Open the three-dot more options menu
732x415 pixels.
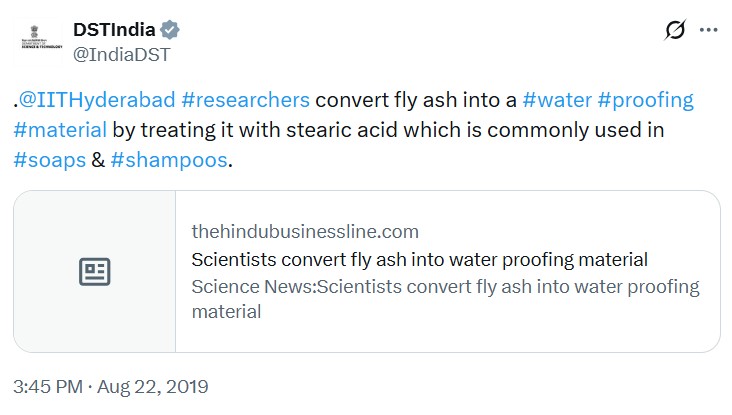pos(709,30)
